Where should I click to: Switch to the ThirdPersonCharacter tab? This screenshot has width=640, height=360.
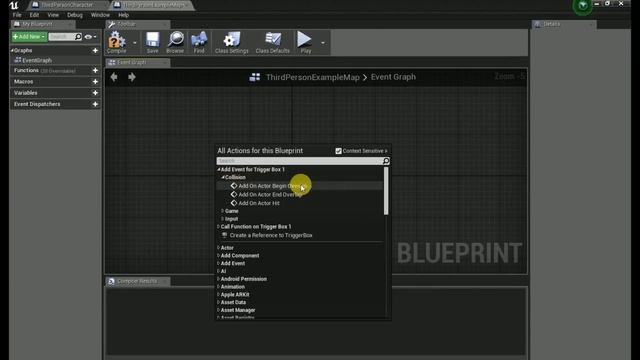point(67,5)
